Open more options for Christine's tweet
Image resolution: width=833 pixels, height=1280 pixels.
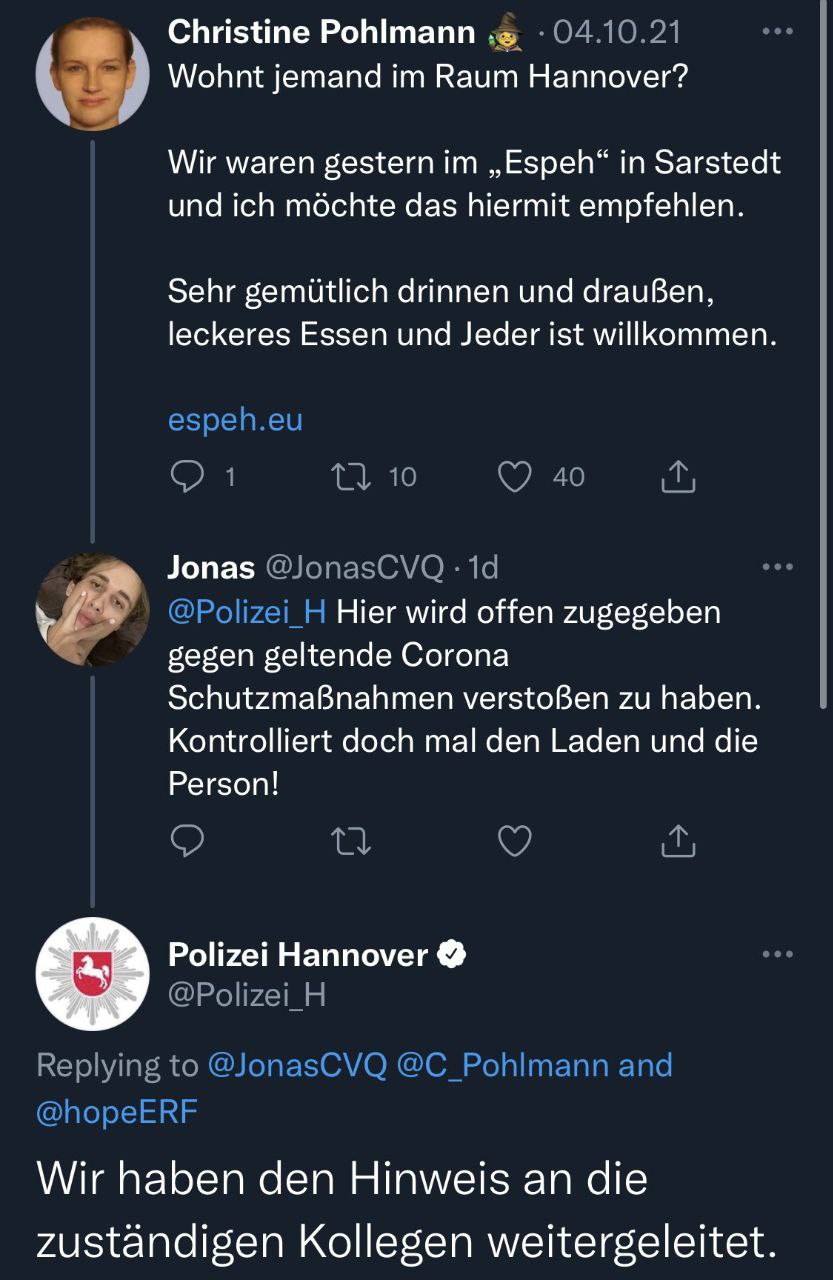[x=777, y=32]
